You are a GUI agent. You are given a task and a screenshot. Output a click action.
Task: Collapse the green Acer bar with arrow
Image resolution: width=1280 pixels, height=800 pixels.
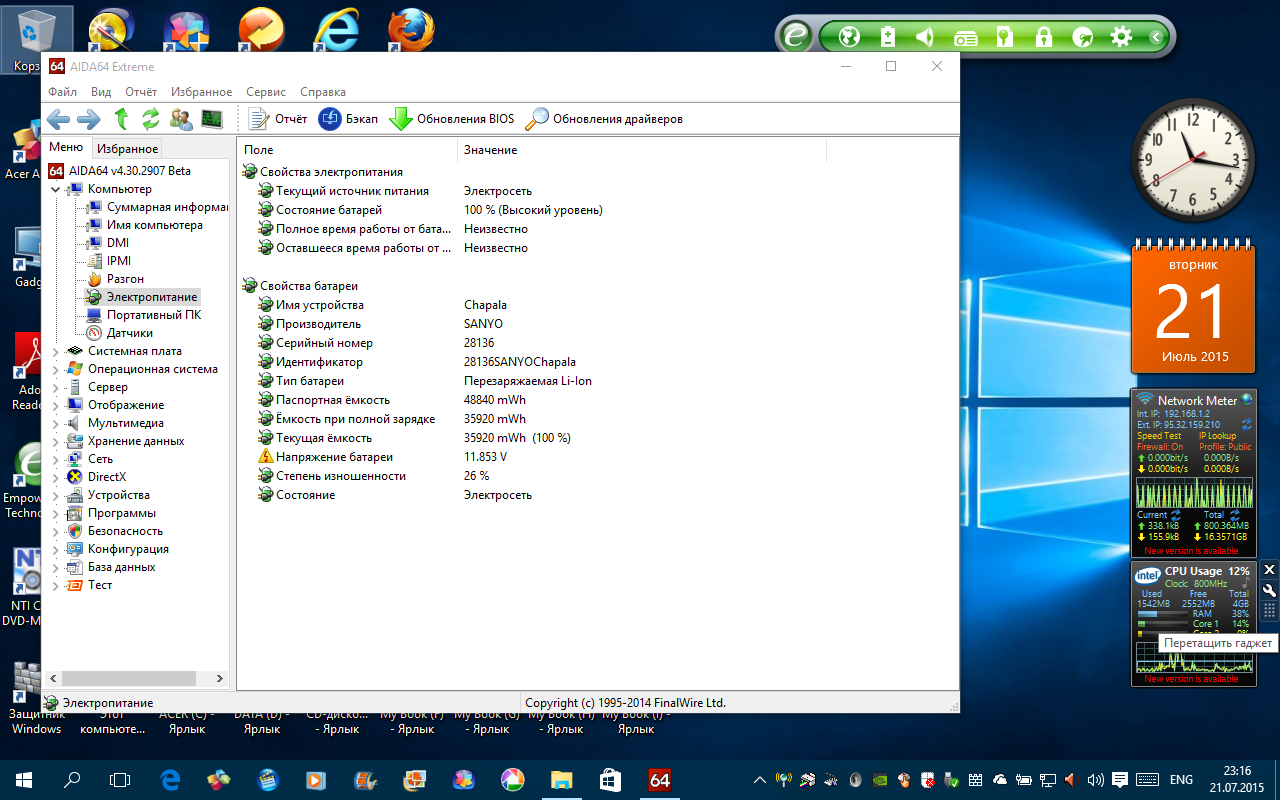tap(1156, 38)
